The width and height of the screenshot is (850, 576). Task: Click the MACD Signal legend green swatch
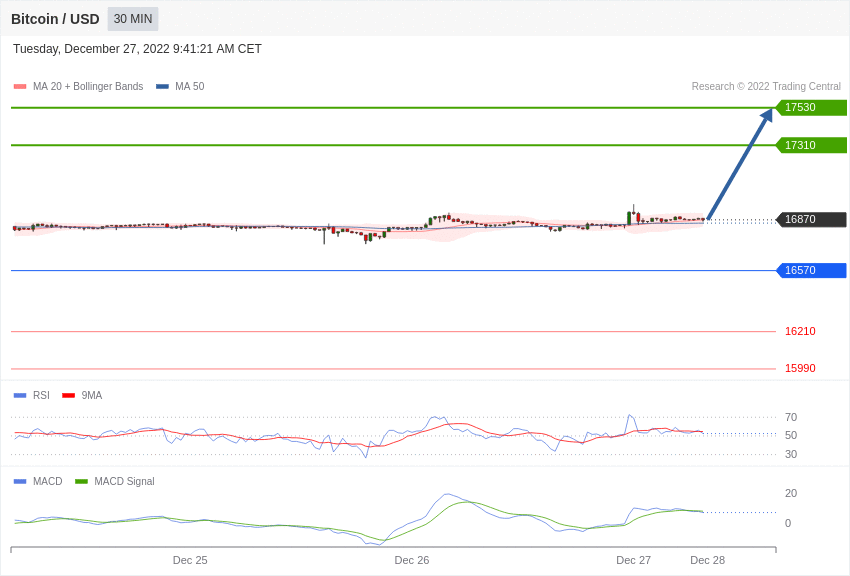click(x=81, y=481)
